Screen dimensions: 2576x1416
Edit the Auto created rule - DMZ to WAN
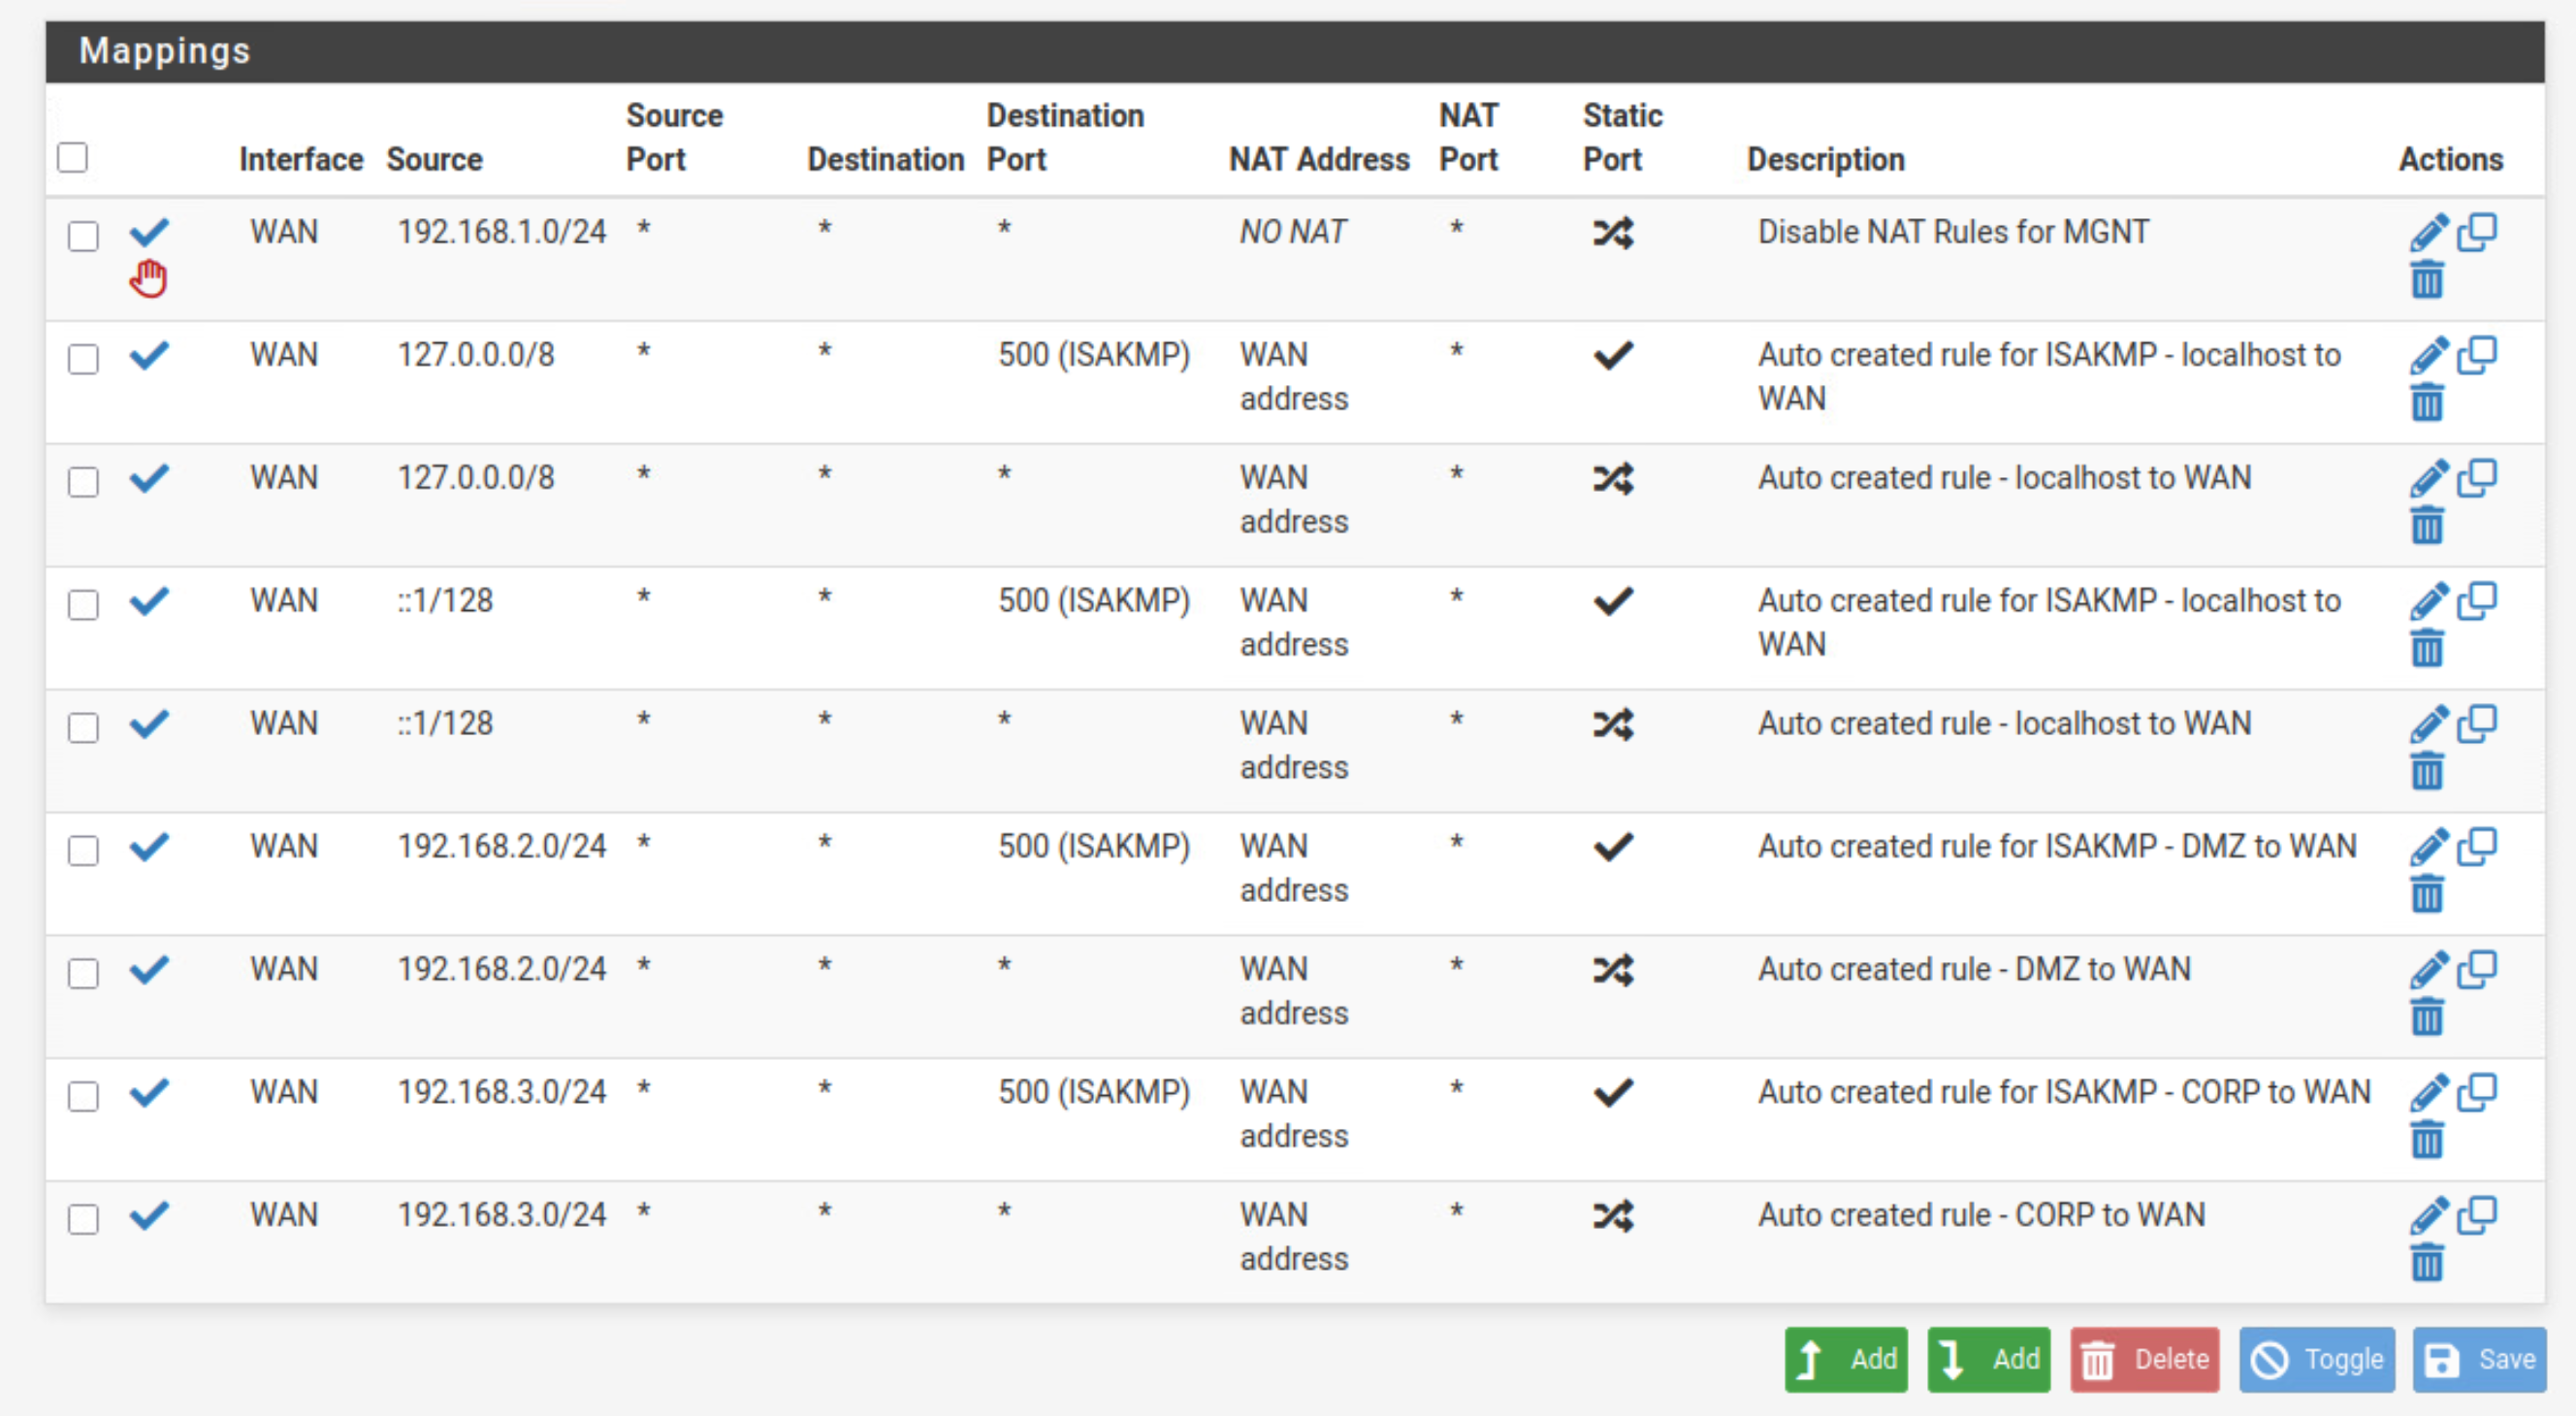(x=2427, y=970)
